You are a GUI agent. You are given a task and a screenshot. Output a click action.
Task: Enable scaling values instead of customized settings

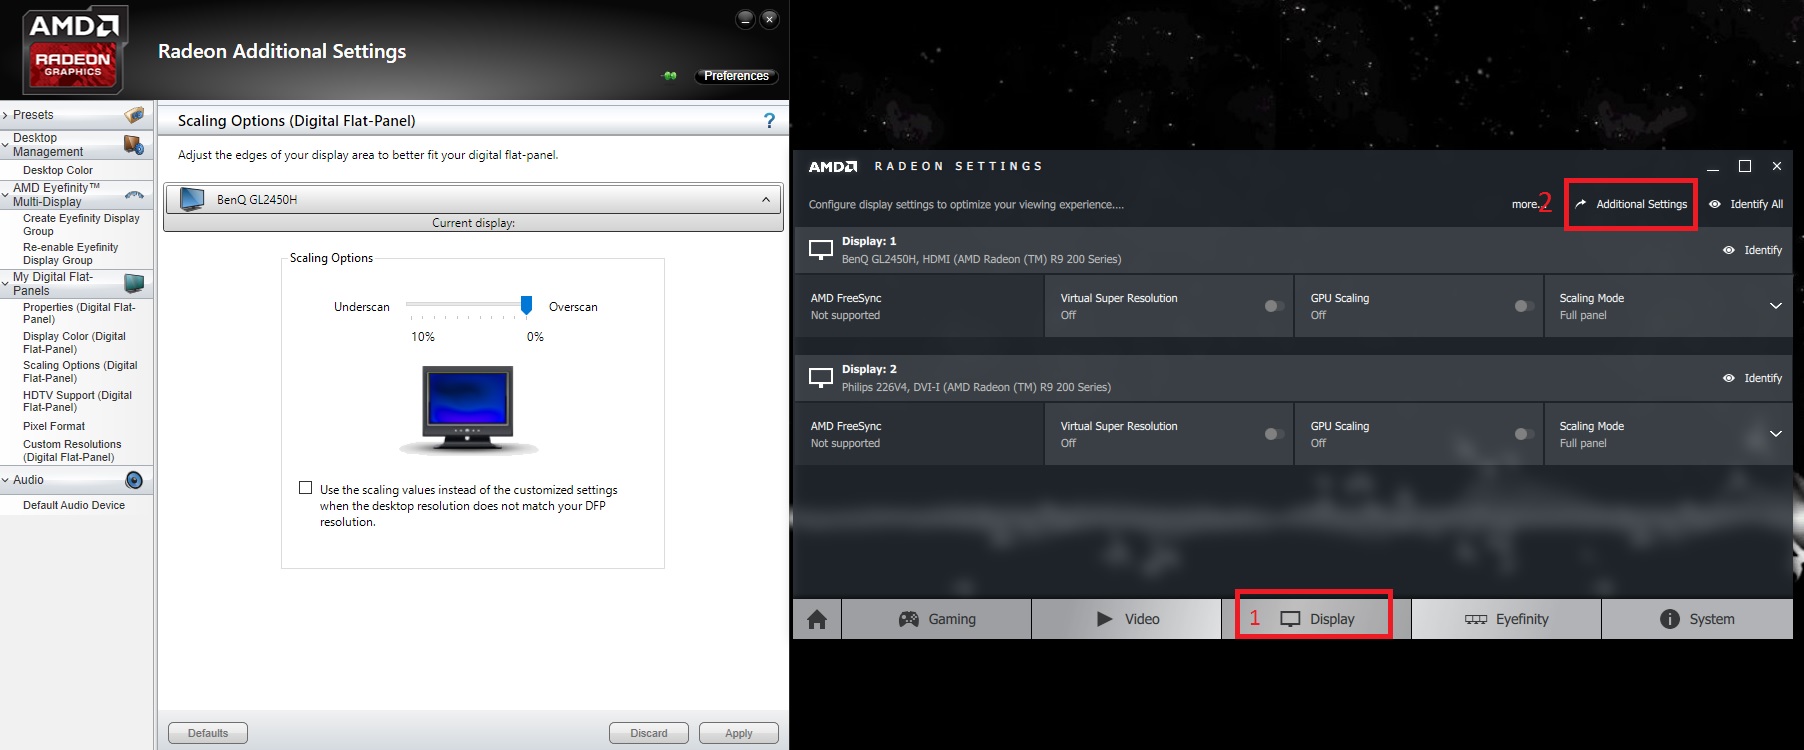coord(306,488)
